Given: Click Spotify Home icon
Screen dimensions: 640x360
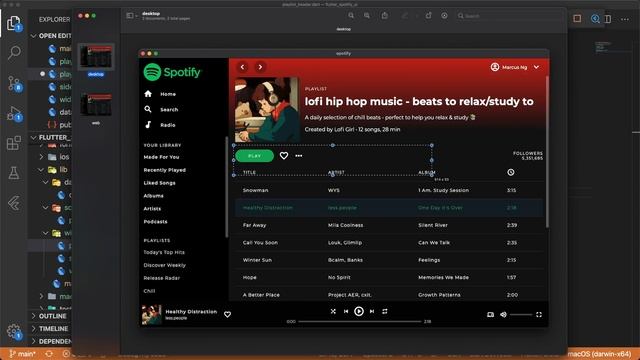Looking at the screenshot, I should (x=148, y=94).
